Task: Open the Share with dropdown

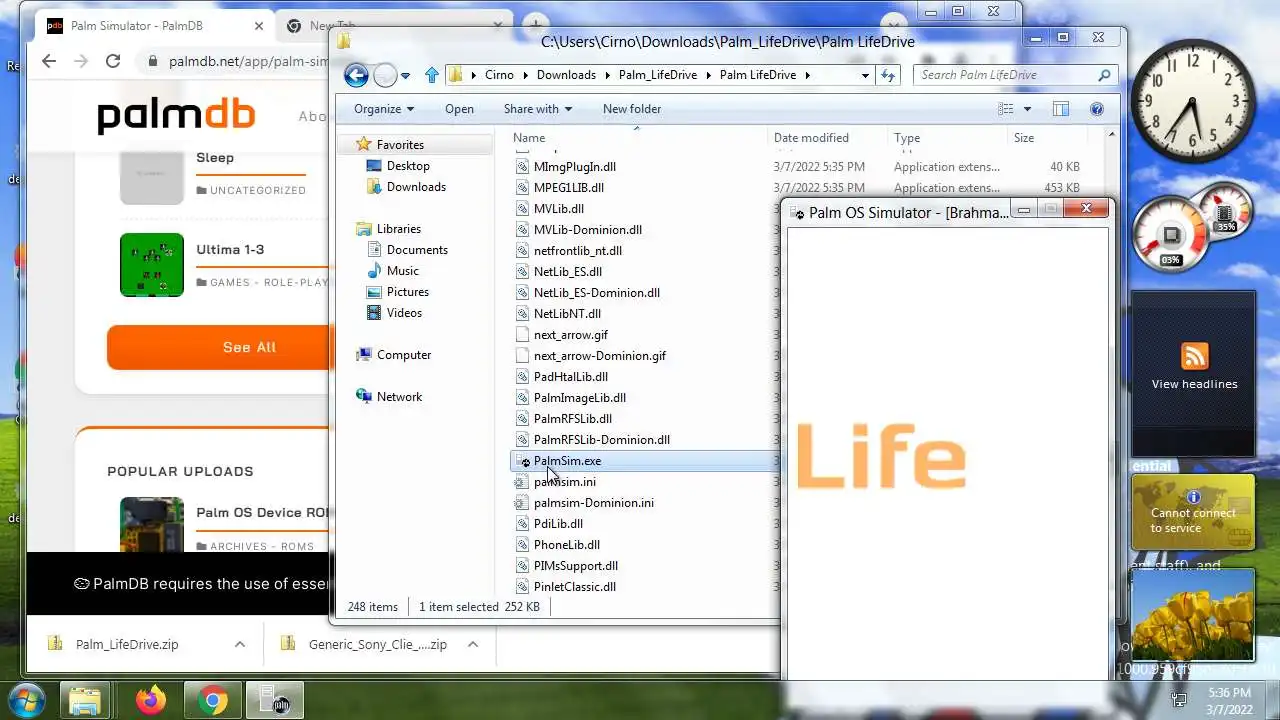Action: pyautogui.click(x=538, y=109)
